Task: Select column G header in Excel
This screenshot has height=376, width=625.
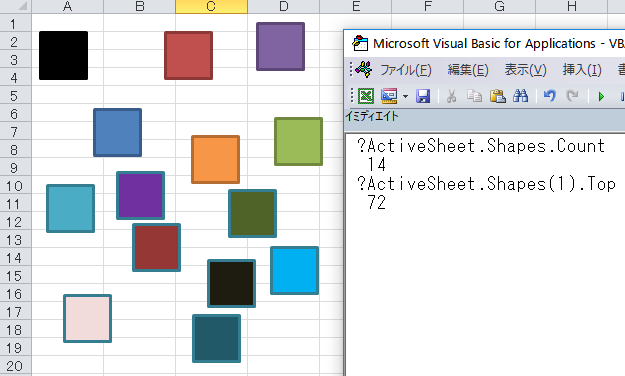Action: 499,6
